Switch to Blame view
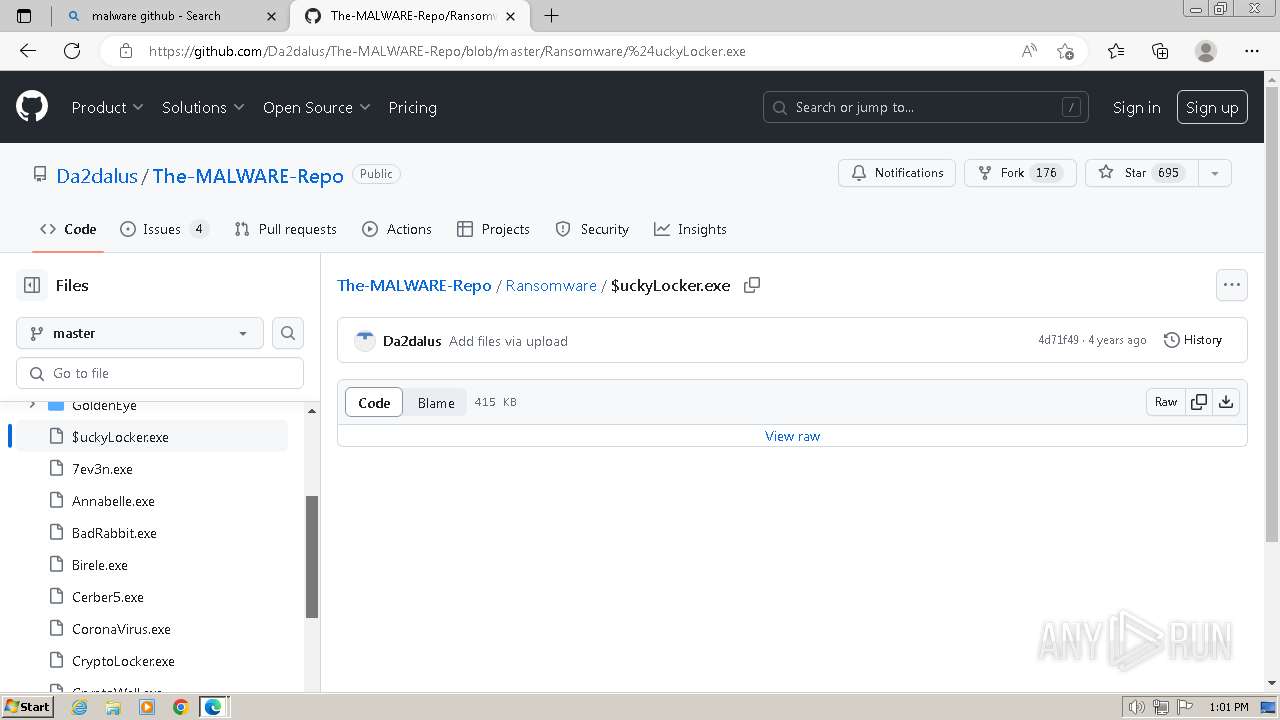1280x720 pixels. pos(436,402)
